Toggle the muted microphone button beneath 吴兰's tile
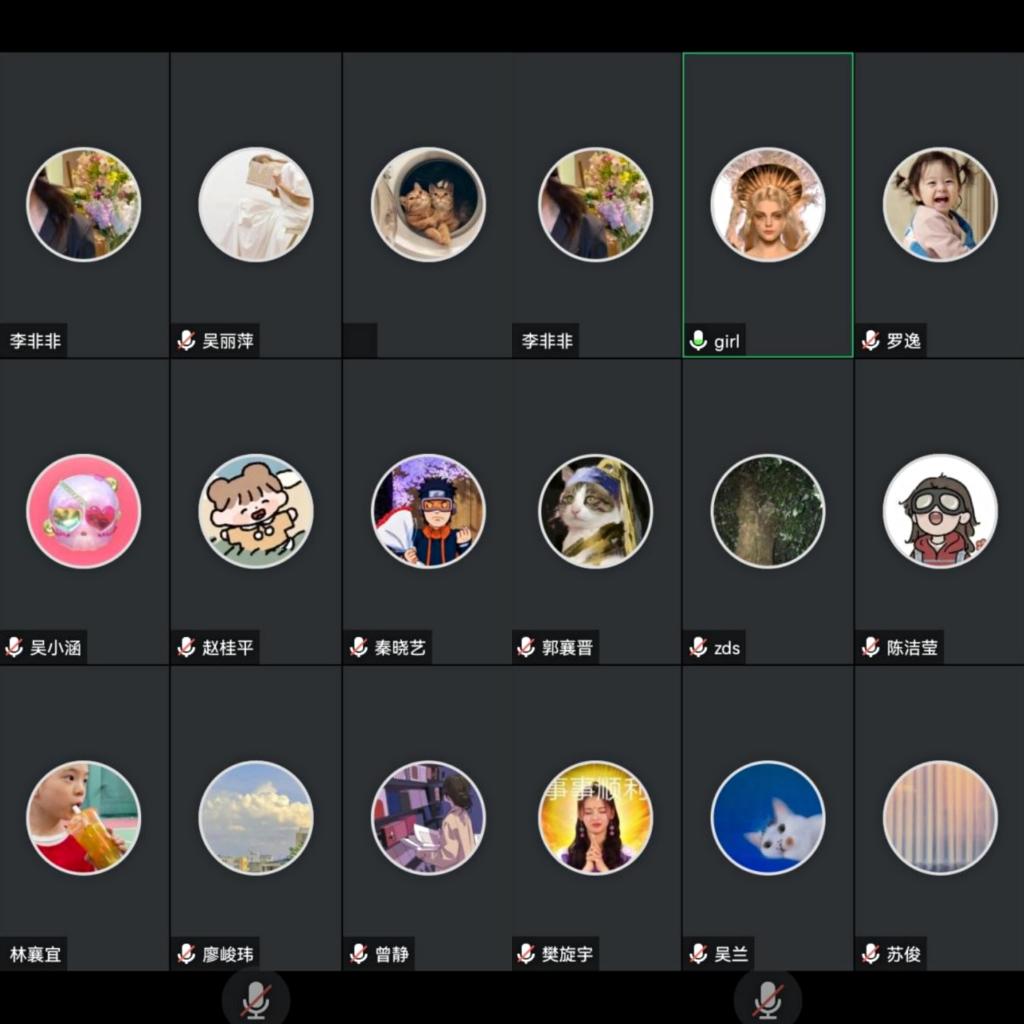Screen dimensions: 1024x1024 767,999
